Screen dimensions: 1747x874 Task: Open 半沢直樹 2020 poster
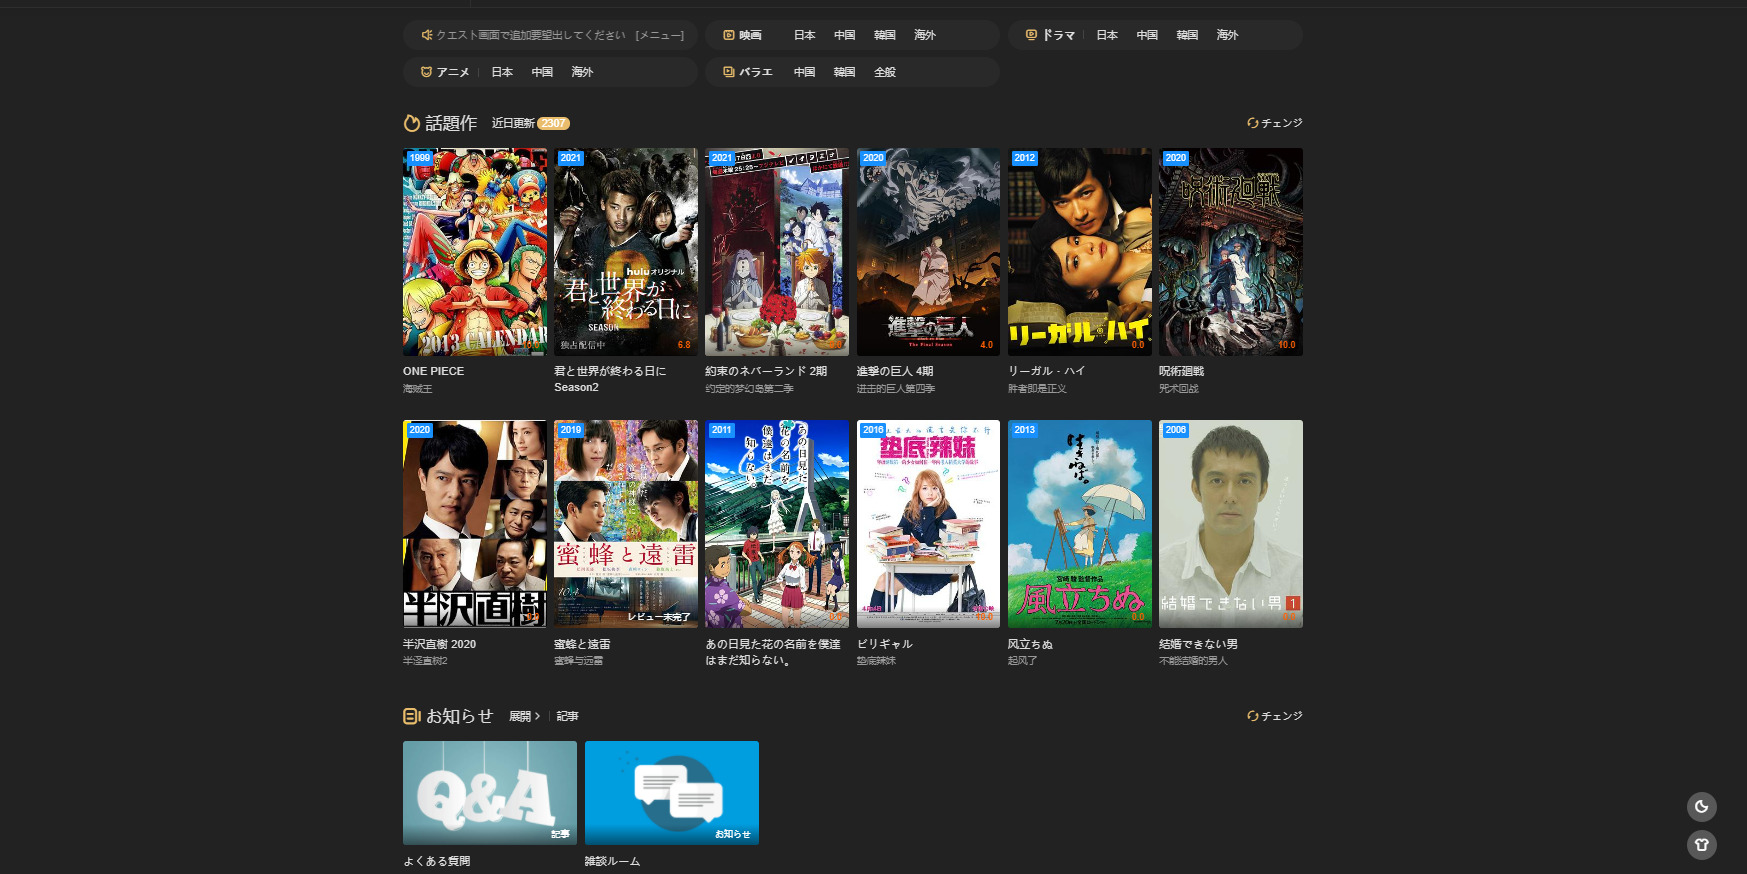pyautogui.click(x=475, y=524)
